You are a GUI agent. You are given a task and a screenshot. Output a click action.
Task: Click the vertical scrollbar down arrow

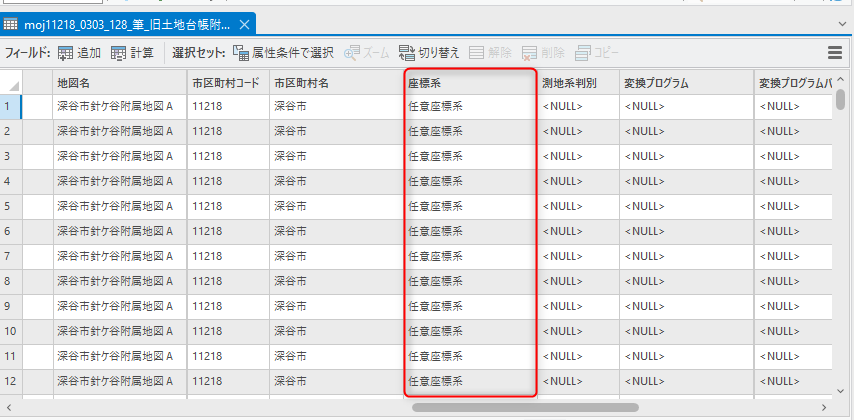click(841, 391)
